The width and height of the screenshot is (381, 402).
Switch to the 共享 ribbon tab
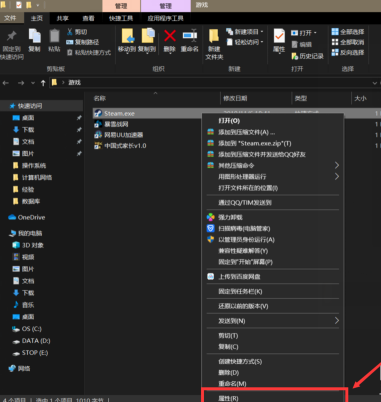(x=62, y=18)
